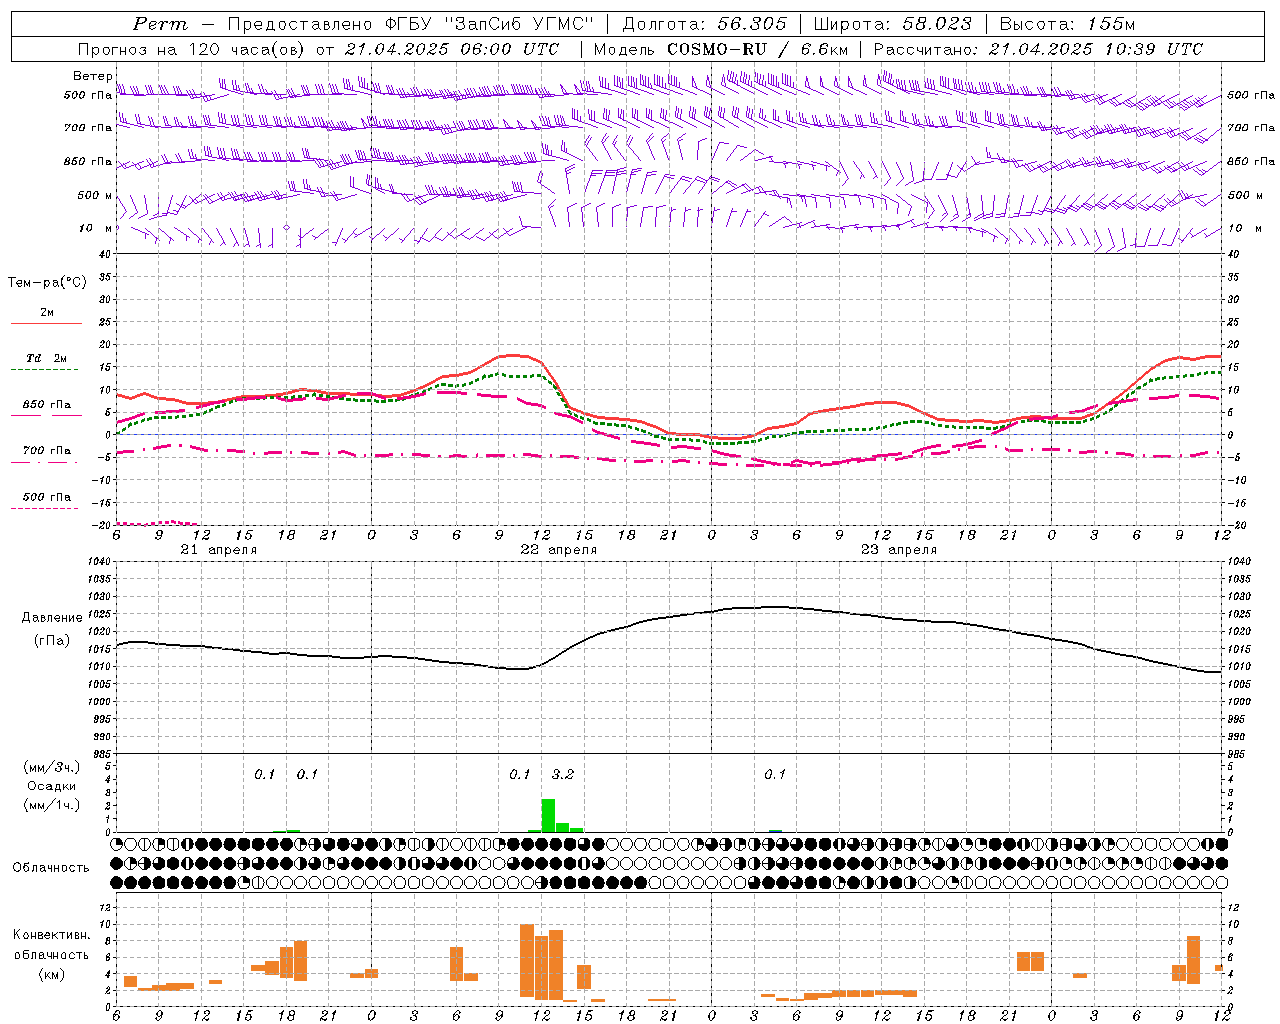Image resolution: width=1280 pixels, height=1024 pixels.
Task: Click the "Широта: 58.023" header value
Action: pyautogui.click(x=892, y=24)
